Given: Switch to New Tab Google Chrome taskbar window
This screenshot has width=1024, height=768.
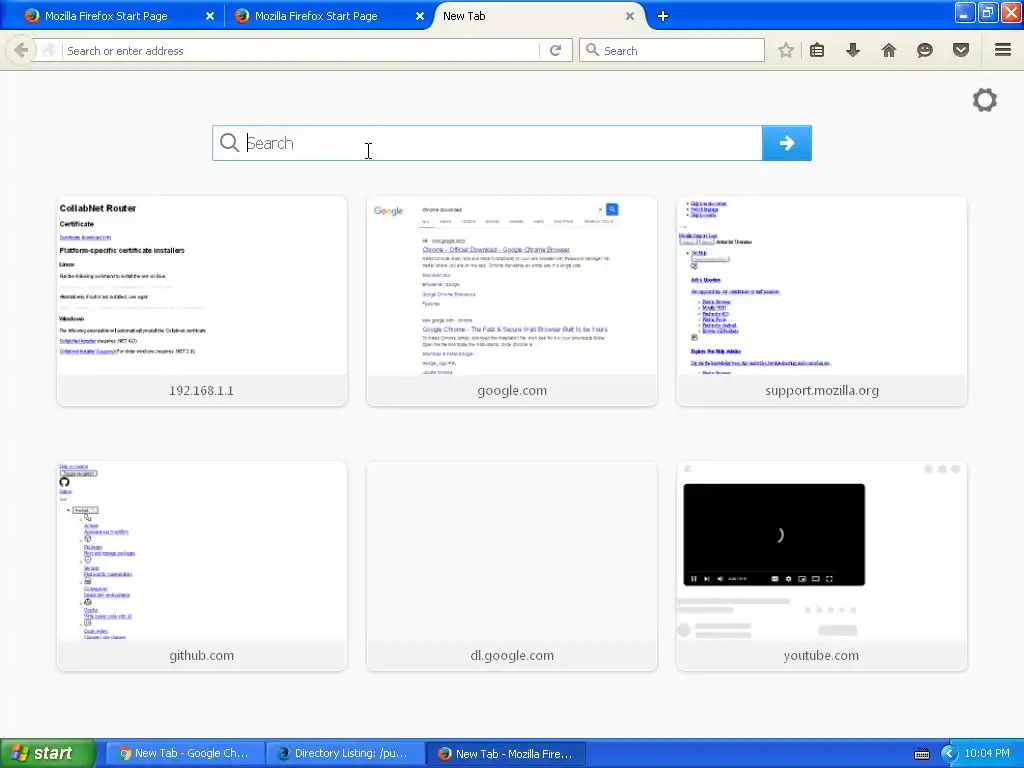Looking at the screenshot, I should point(185,754).
